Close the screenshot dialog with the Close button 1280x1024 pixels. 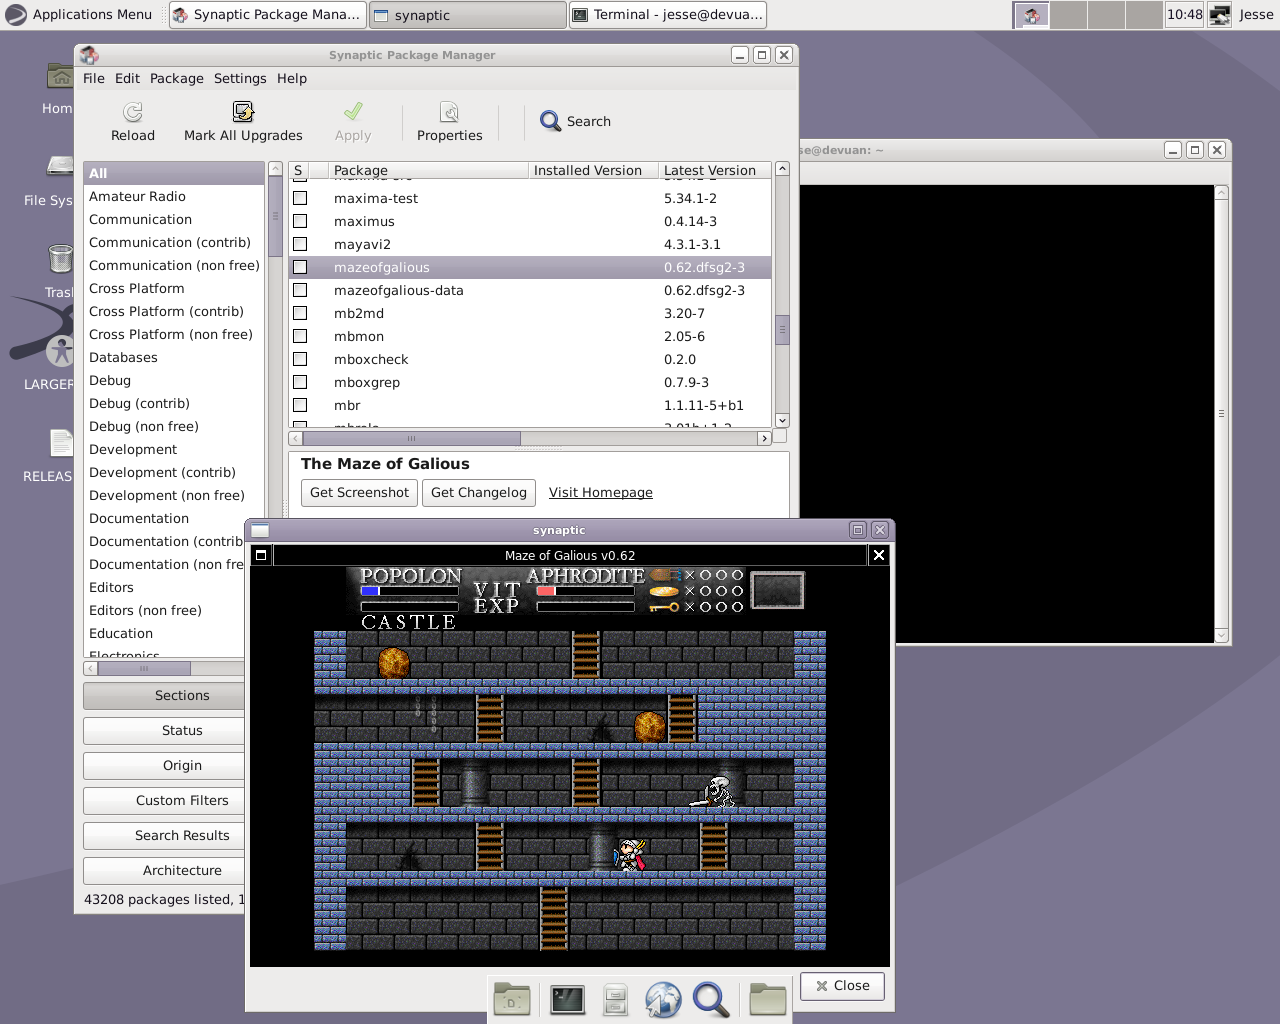click(842, 986)
